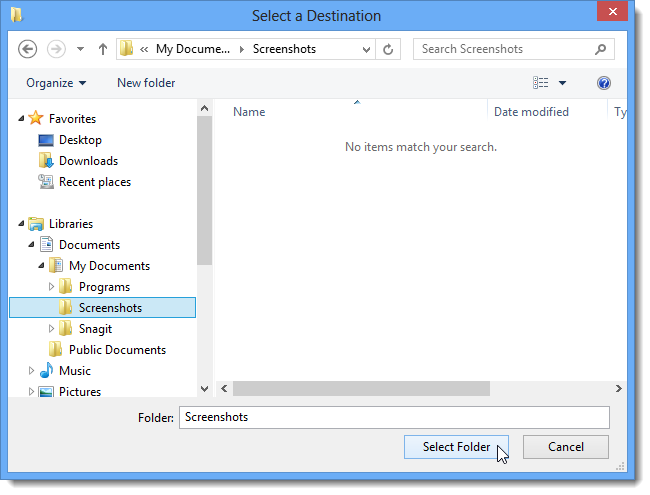This screenshot has width=650, height=495.
Task: Collapse the My Documents folder
Action: point(41,266)
